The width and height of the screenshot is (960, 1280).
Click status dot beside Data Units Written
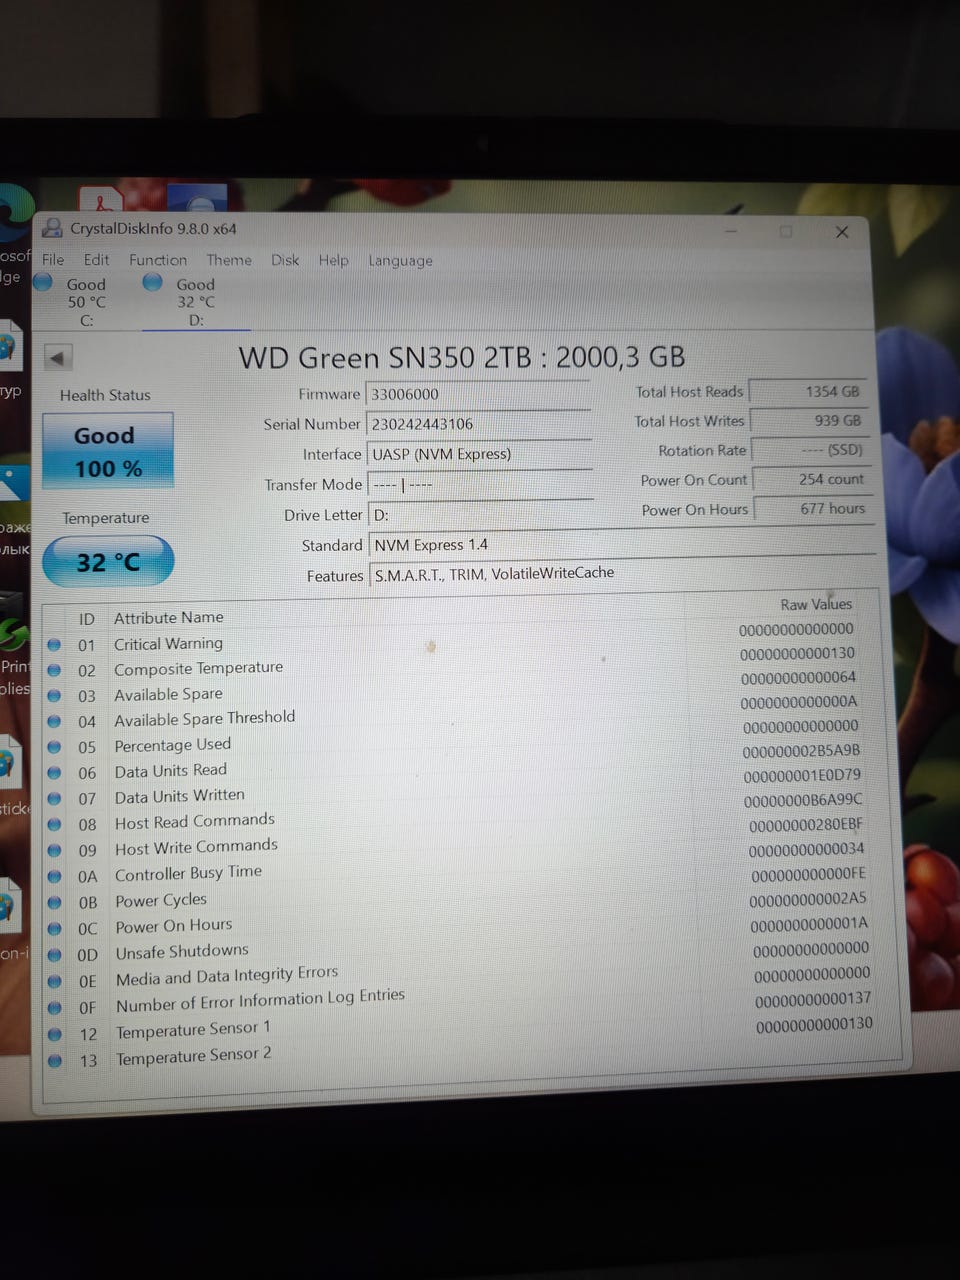coord(54,799)
